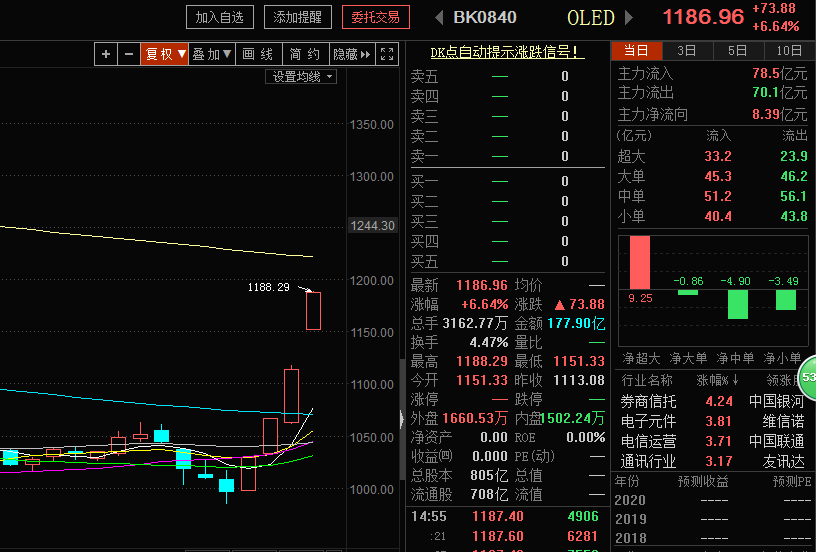This screenshot has height=552, width=816.
Task: Click 券商信托 industry row
Action: coord(712,401)
